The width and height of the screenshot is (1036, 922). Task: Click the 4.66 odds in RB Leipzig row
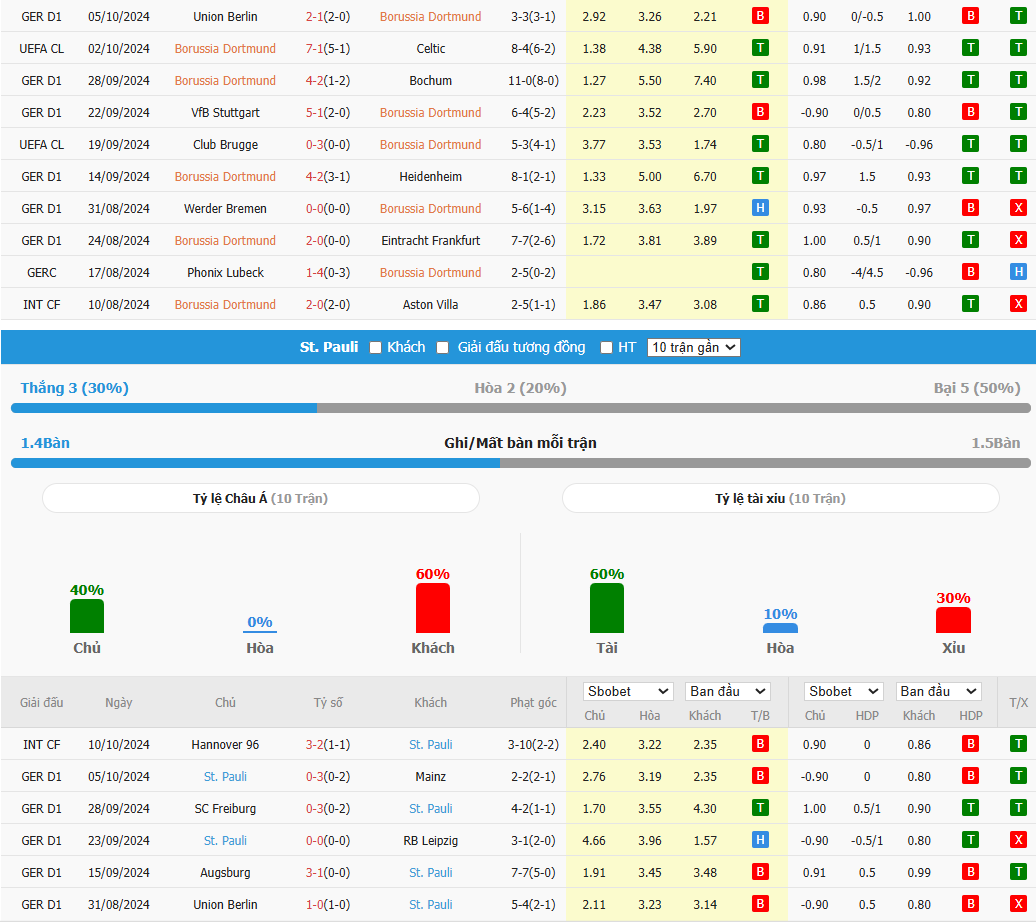tap(594, 841)
